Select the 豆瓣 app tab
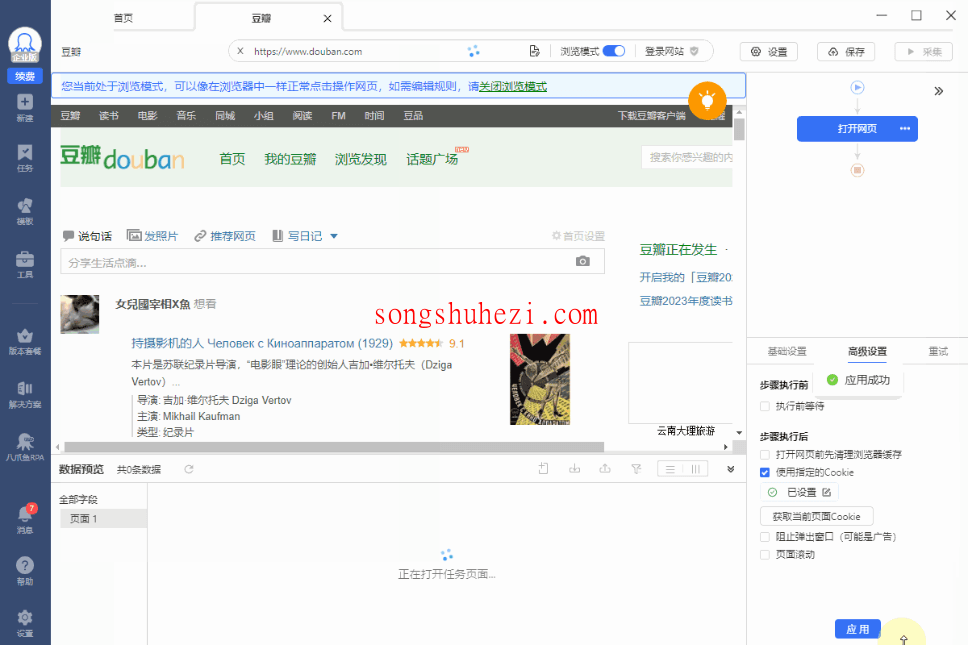This screenshot has width=970, height=645. click(x=261, y=19)
